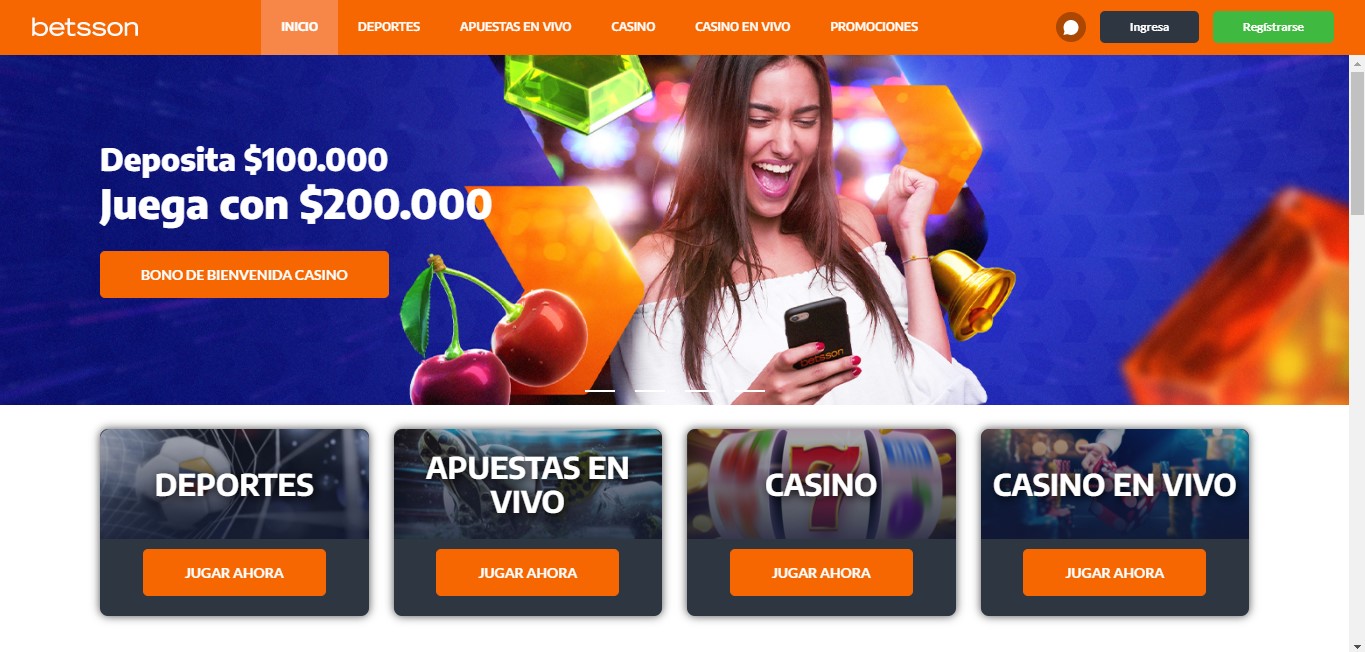The height and width of the screenshot is (652, 1365).
Task: Click the Ingresa login button
Action: tap(1149, 27)
